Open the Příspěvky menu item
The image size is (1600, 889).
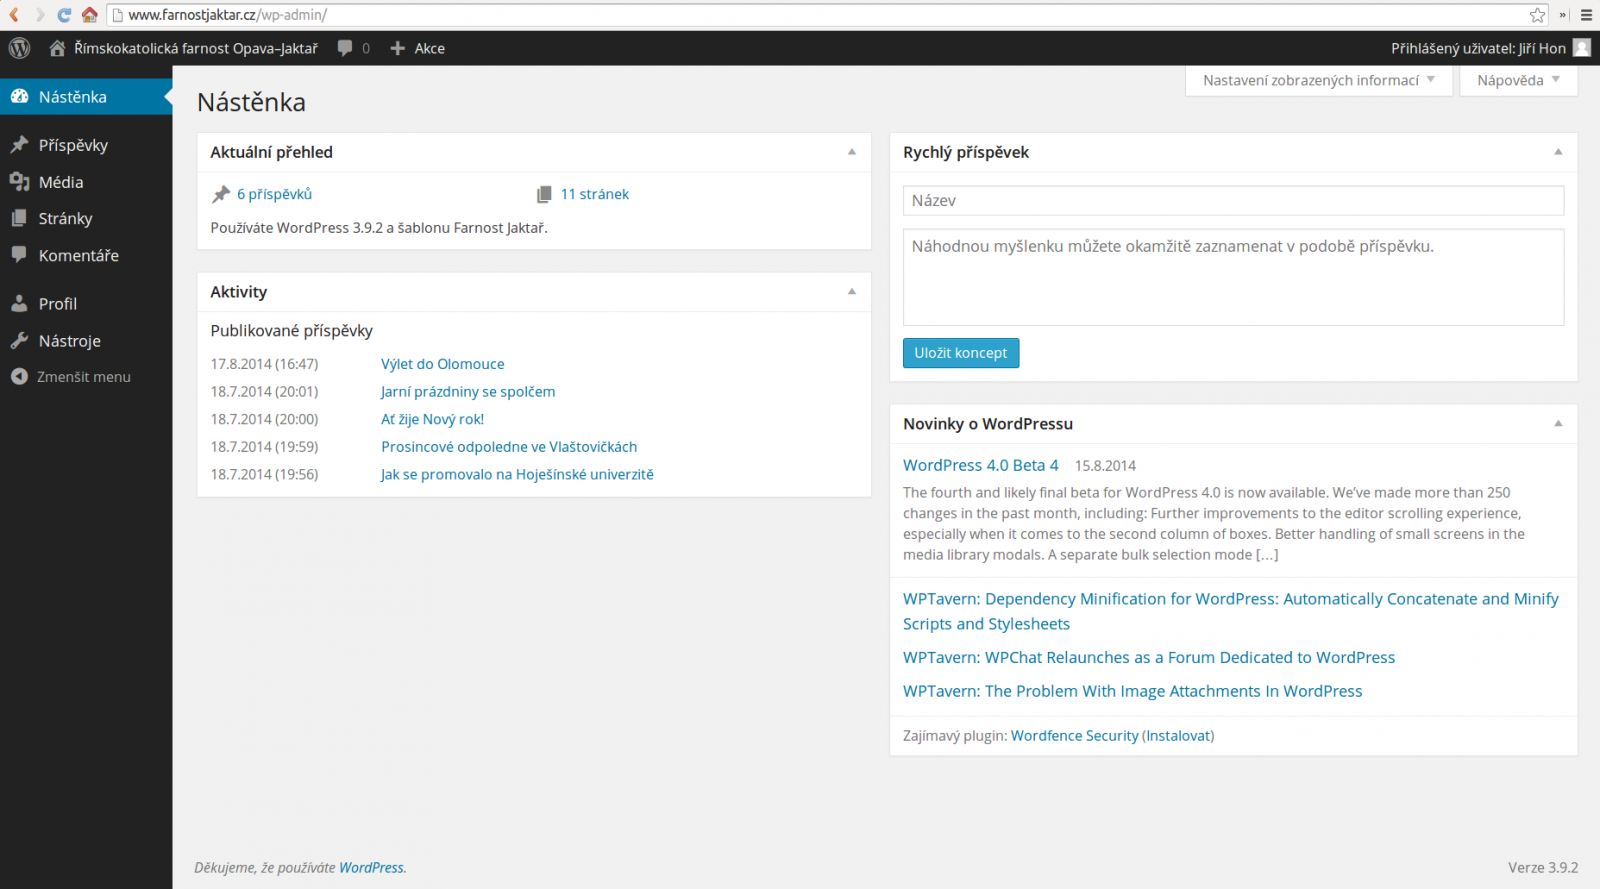click(86, 145)
